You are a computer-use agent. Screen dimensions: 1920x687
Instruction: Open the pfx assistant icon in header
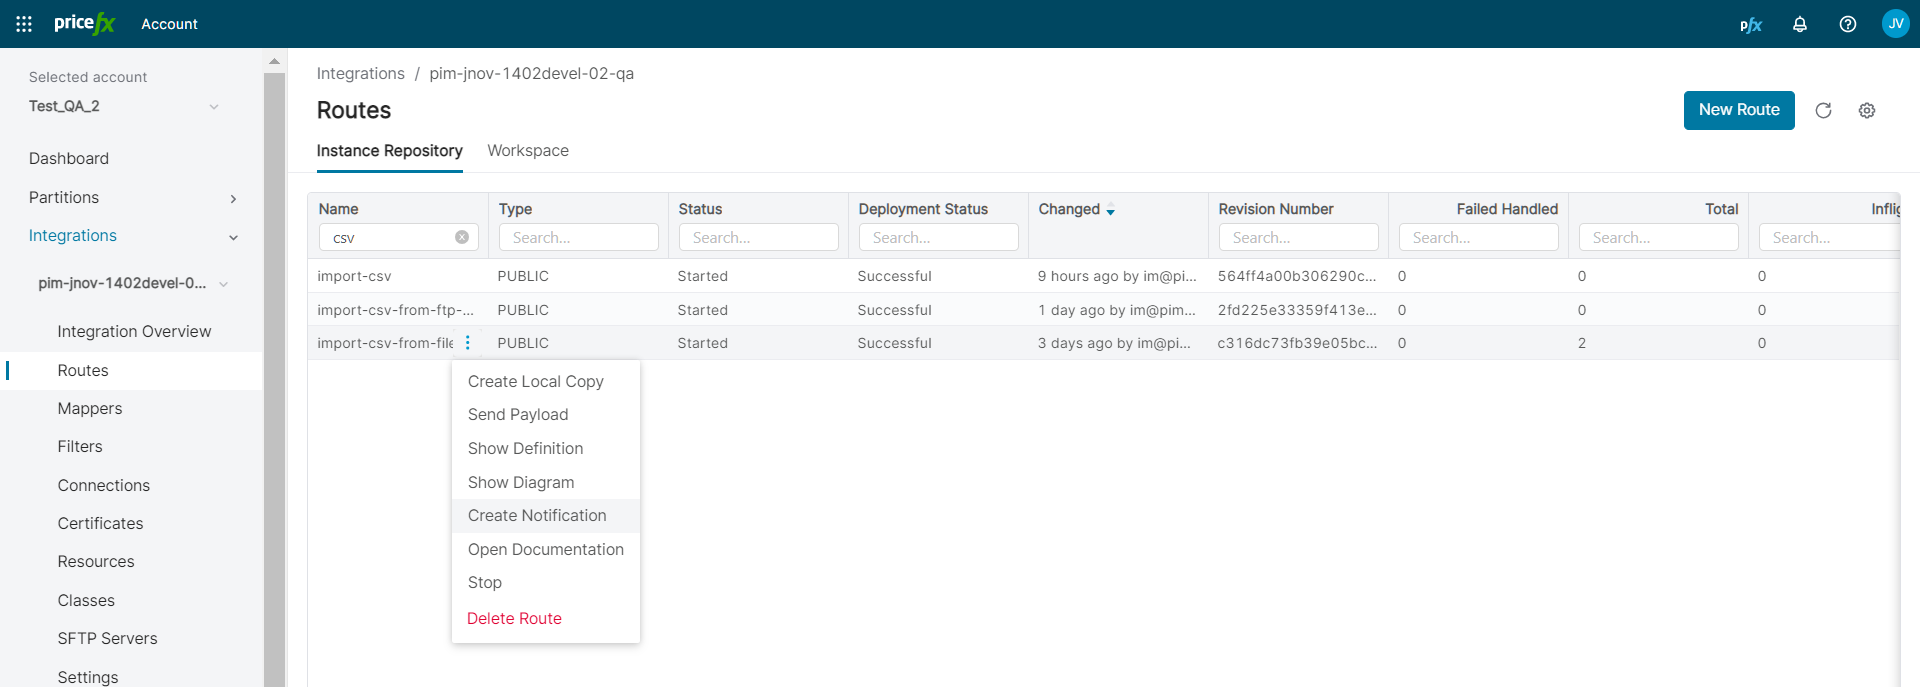click(1750, 25)
